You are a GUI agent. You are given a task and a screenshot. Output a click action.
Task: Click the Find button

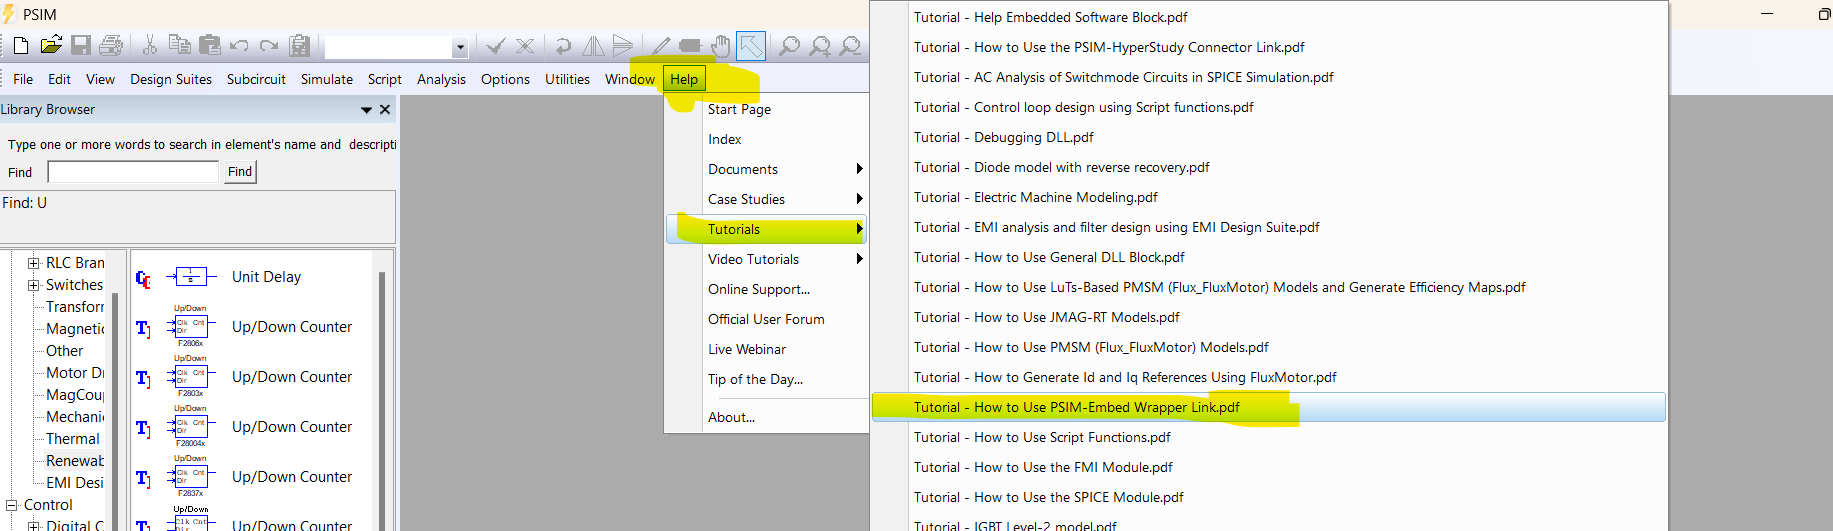click(x=240, y=172)
